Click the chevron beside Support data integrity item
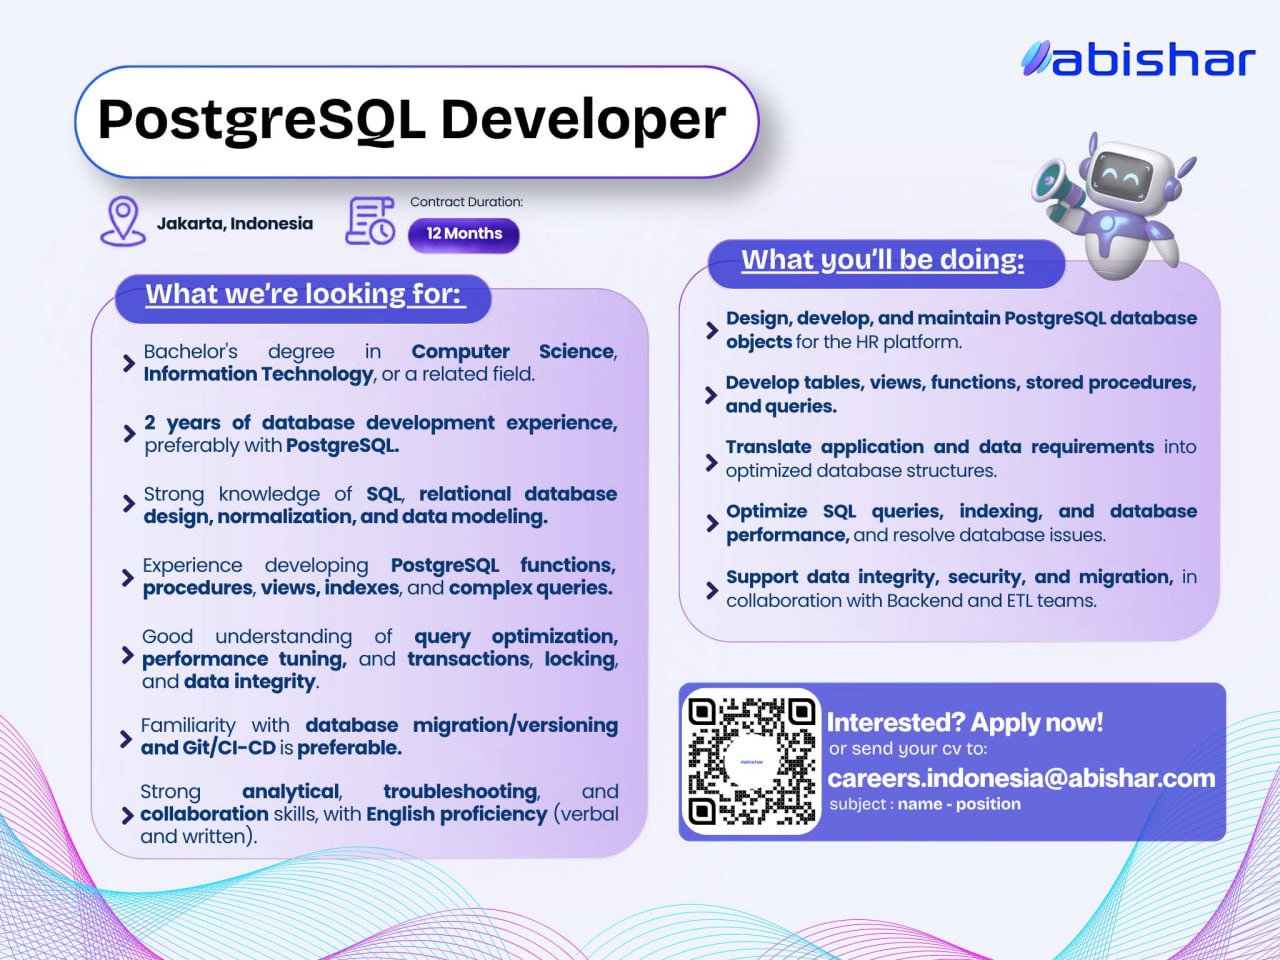Viewport: 1280px width, 960px height. tap(712, 589)
